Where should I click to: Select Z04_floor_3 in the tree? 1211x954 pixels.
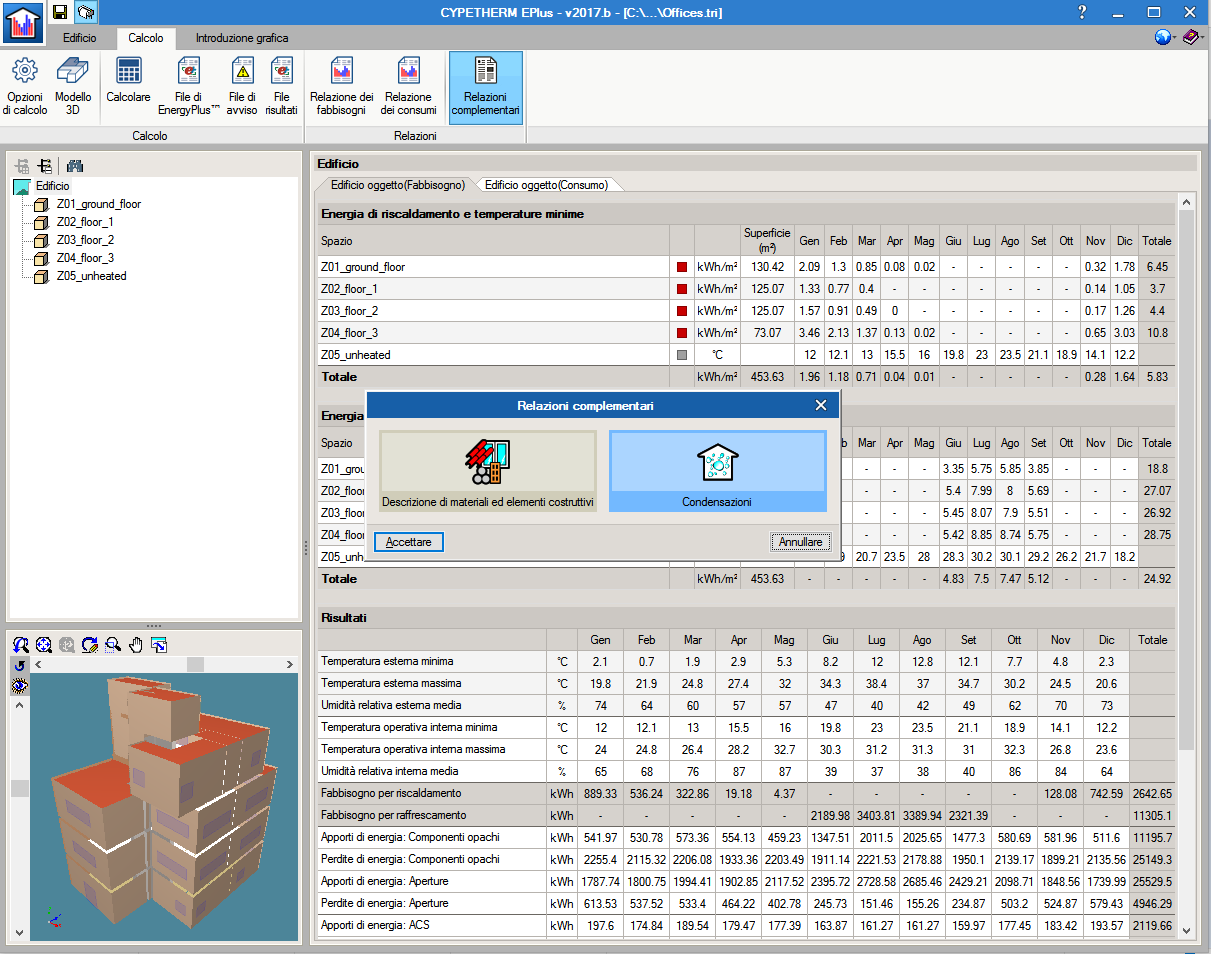click(85, 258)
